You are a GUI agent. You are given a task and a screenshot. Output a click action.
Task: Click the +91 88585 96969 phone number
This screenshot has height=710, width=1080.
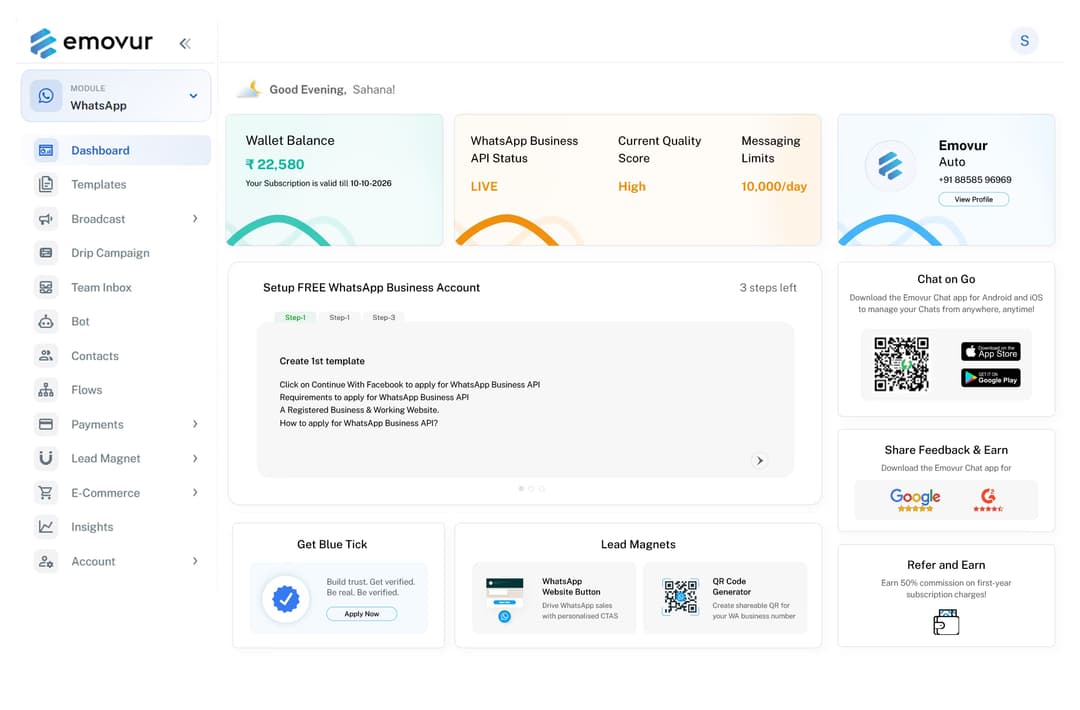(975, 180)
